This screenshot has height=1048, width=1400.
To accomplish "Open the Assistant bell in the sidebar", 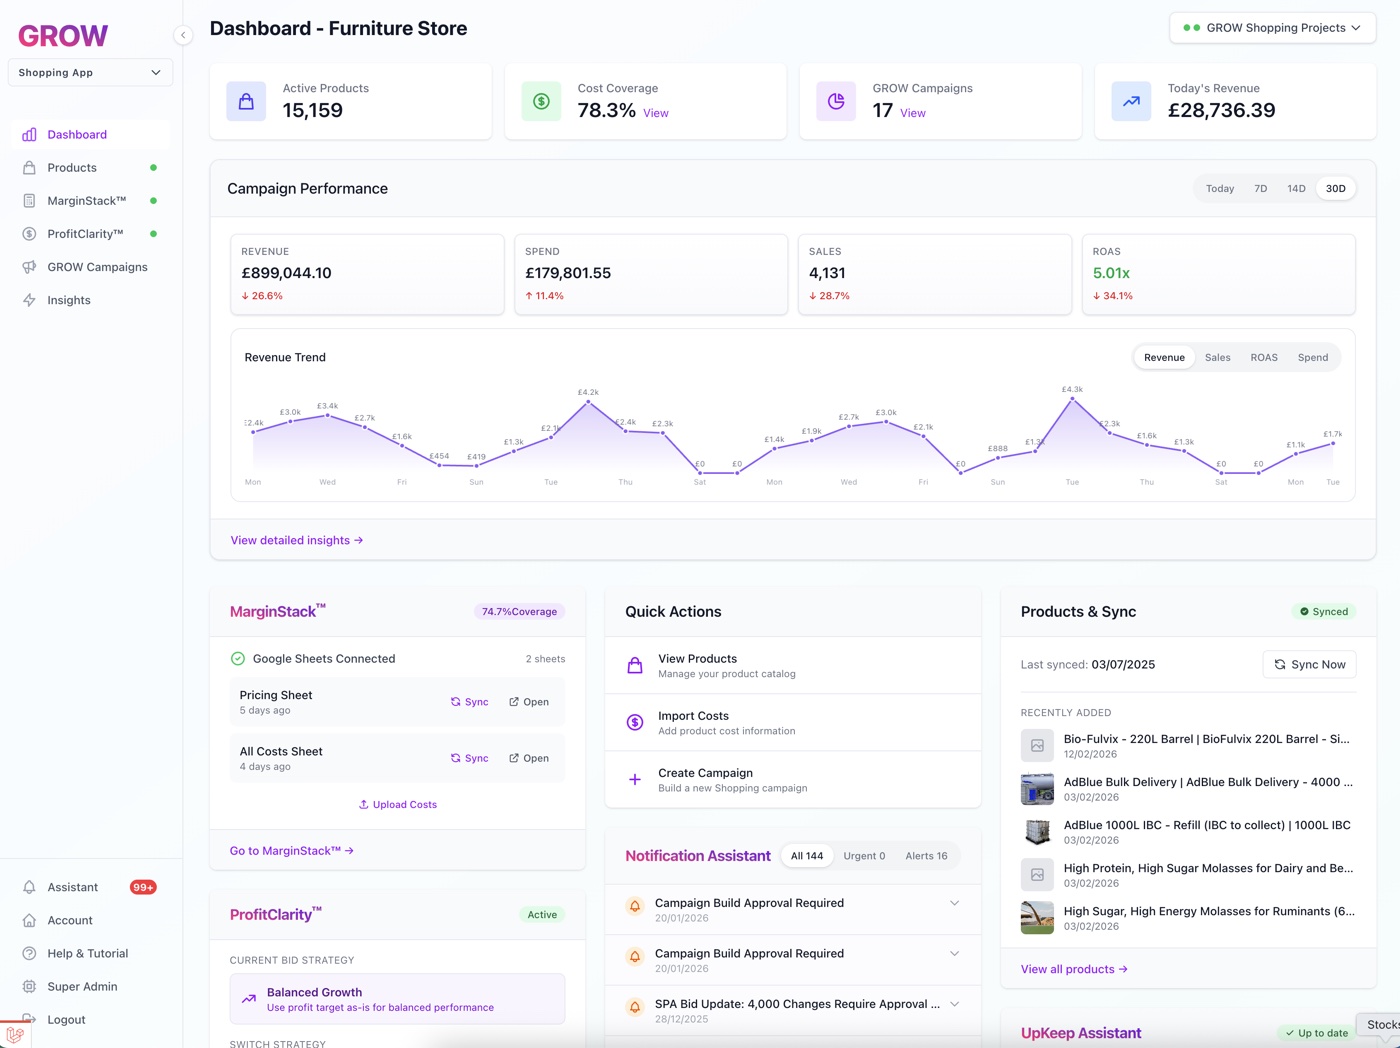I will point(30,887).
